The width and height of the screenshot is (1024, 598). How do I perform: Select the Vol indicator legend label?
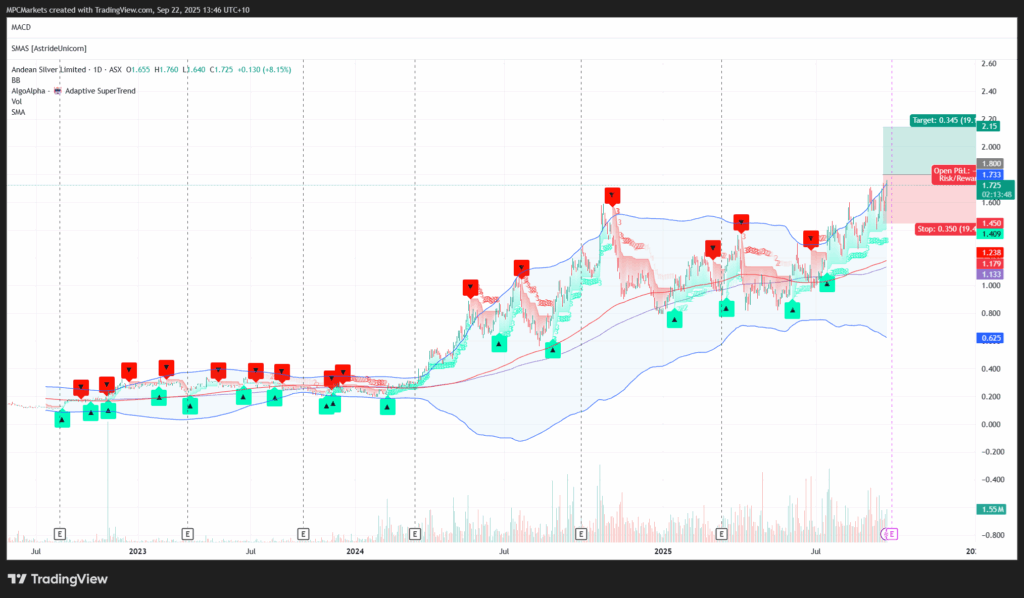pos(16,101)
